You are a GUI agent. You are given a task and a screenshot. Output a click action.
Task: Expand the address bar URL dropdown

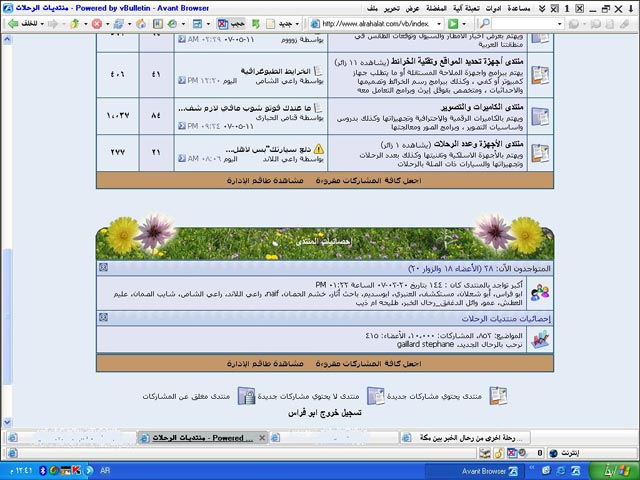439,24
